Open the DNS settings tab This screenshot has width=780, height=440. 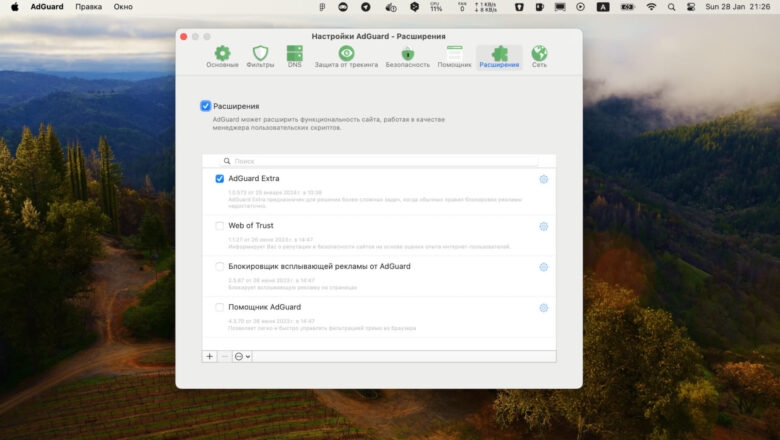point(294,57)
